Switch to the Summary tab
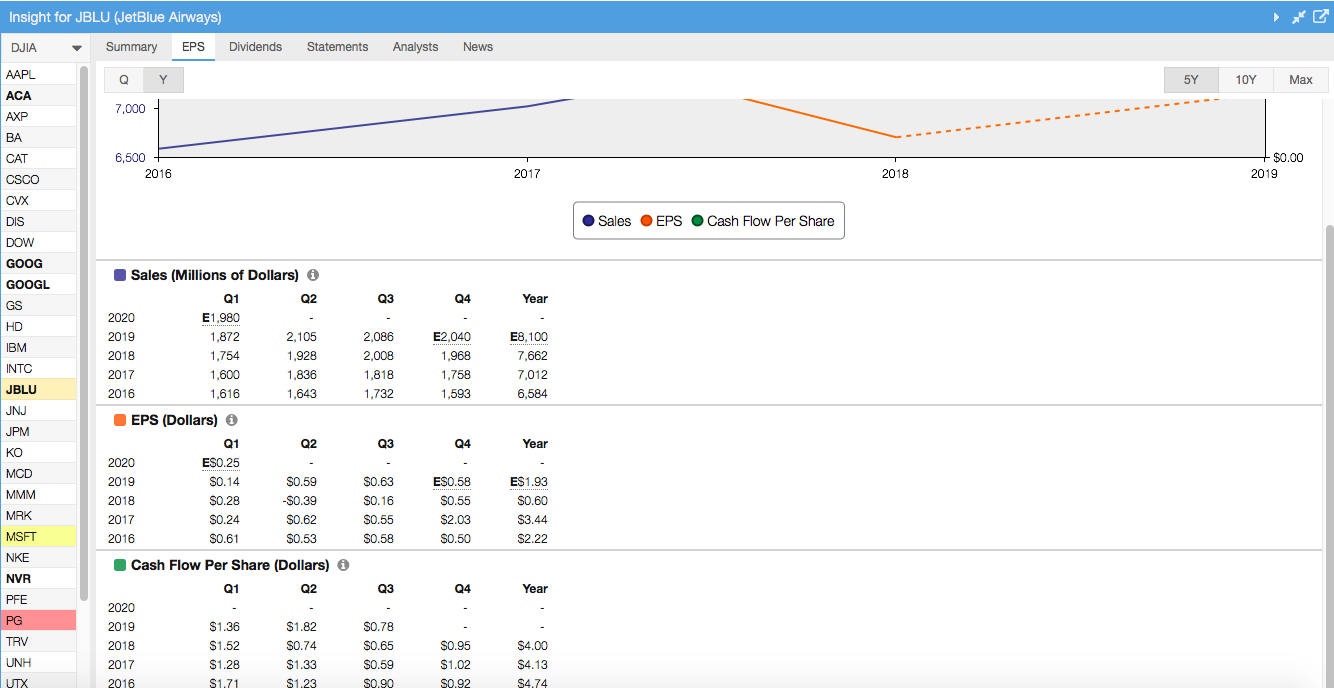 pyautogui.click(x=132, y=47)
